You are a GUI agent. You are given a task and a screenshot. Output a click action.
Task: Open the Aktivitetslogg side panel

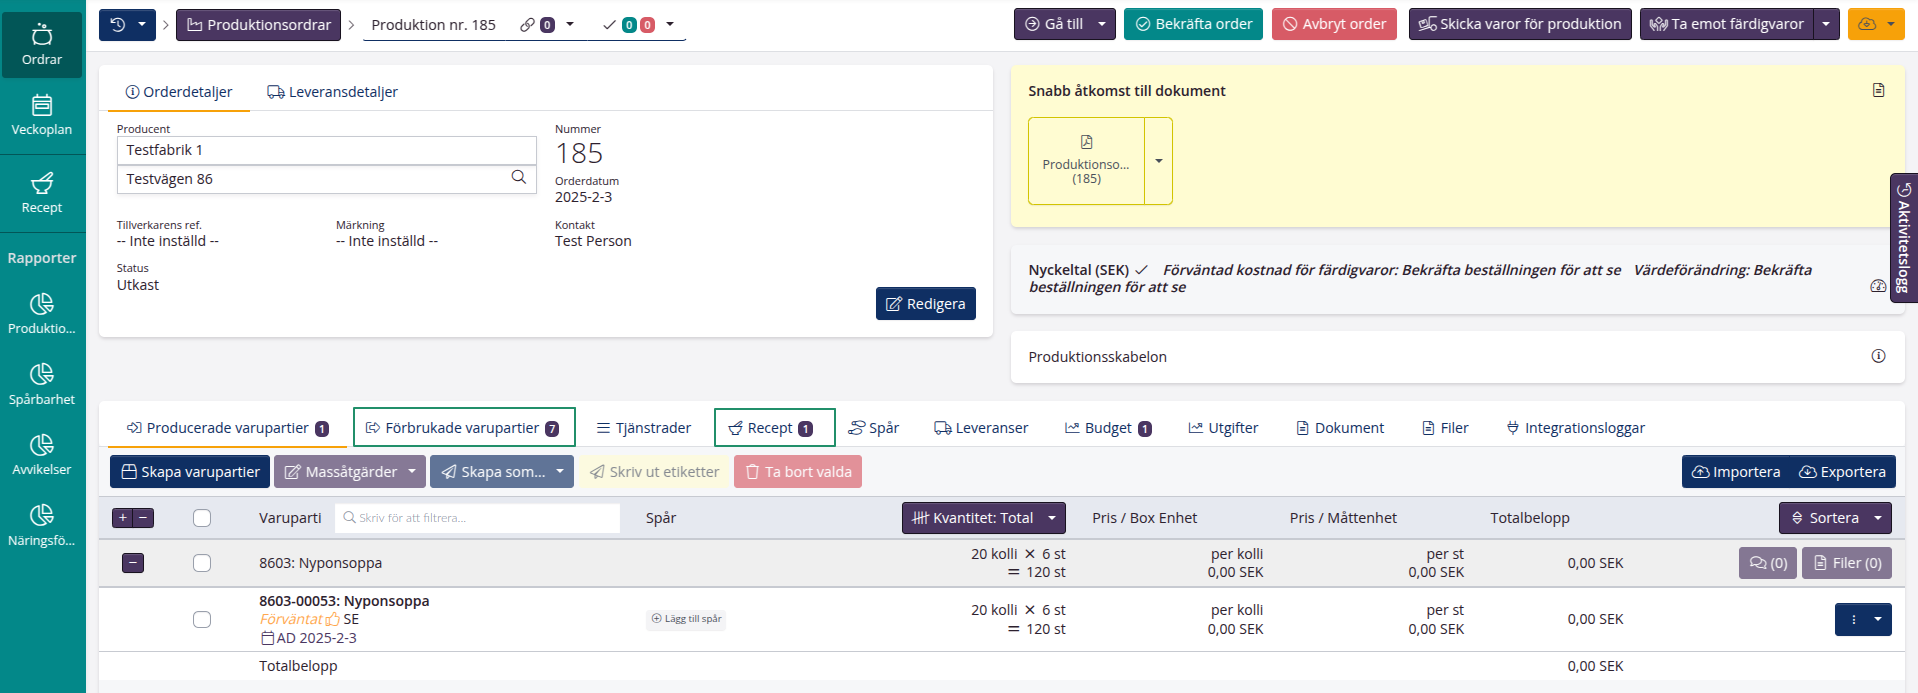coord(1903,238)
